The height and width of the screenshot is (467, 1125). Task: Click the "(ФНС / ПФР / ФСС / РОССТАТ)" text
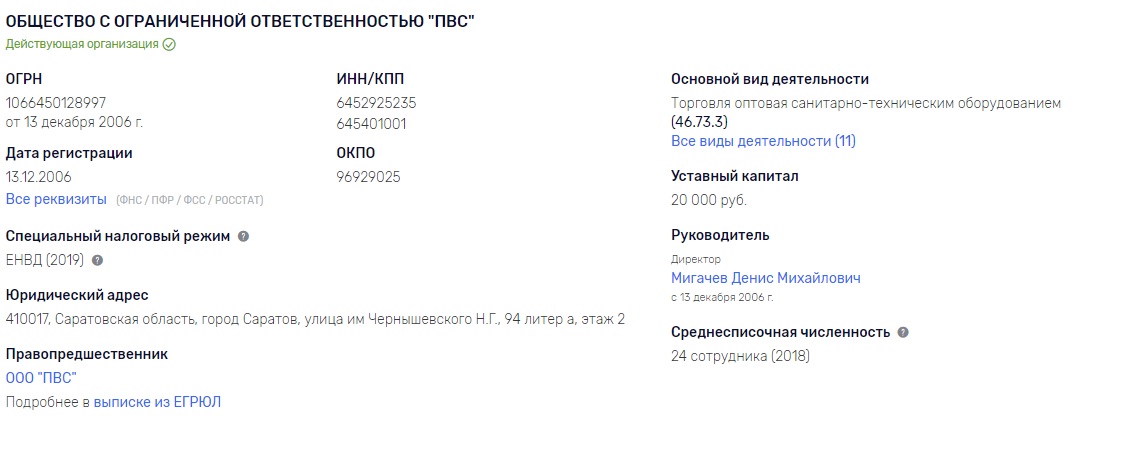[190, 200]
